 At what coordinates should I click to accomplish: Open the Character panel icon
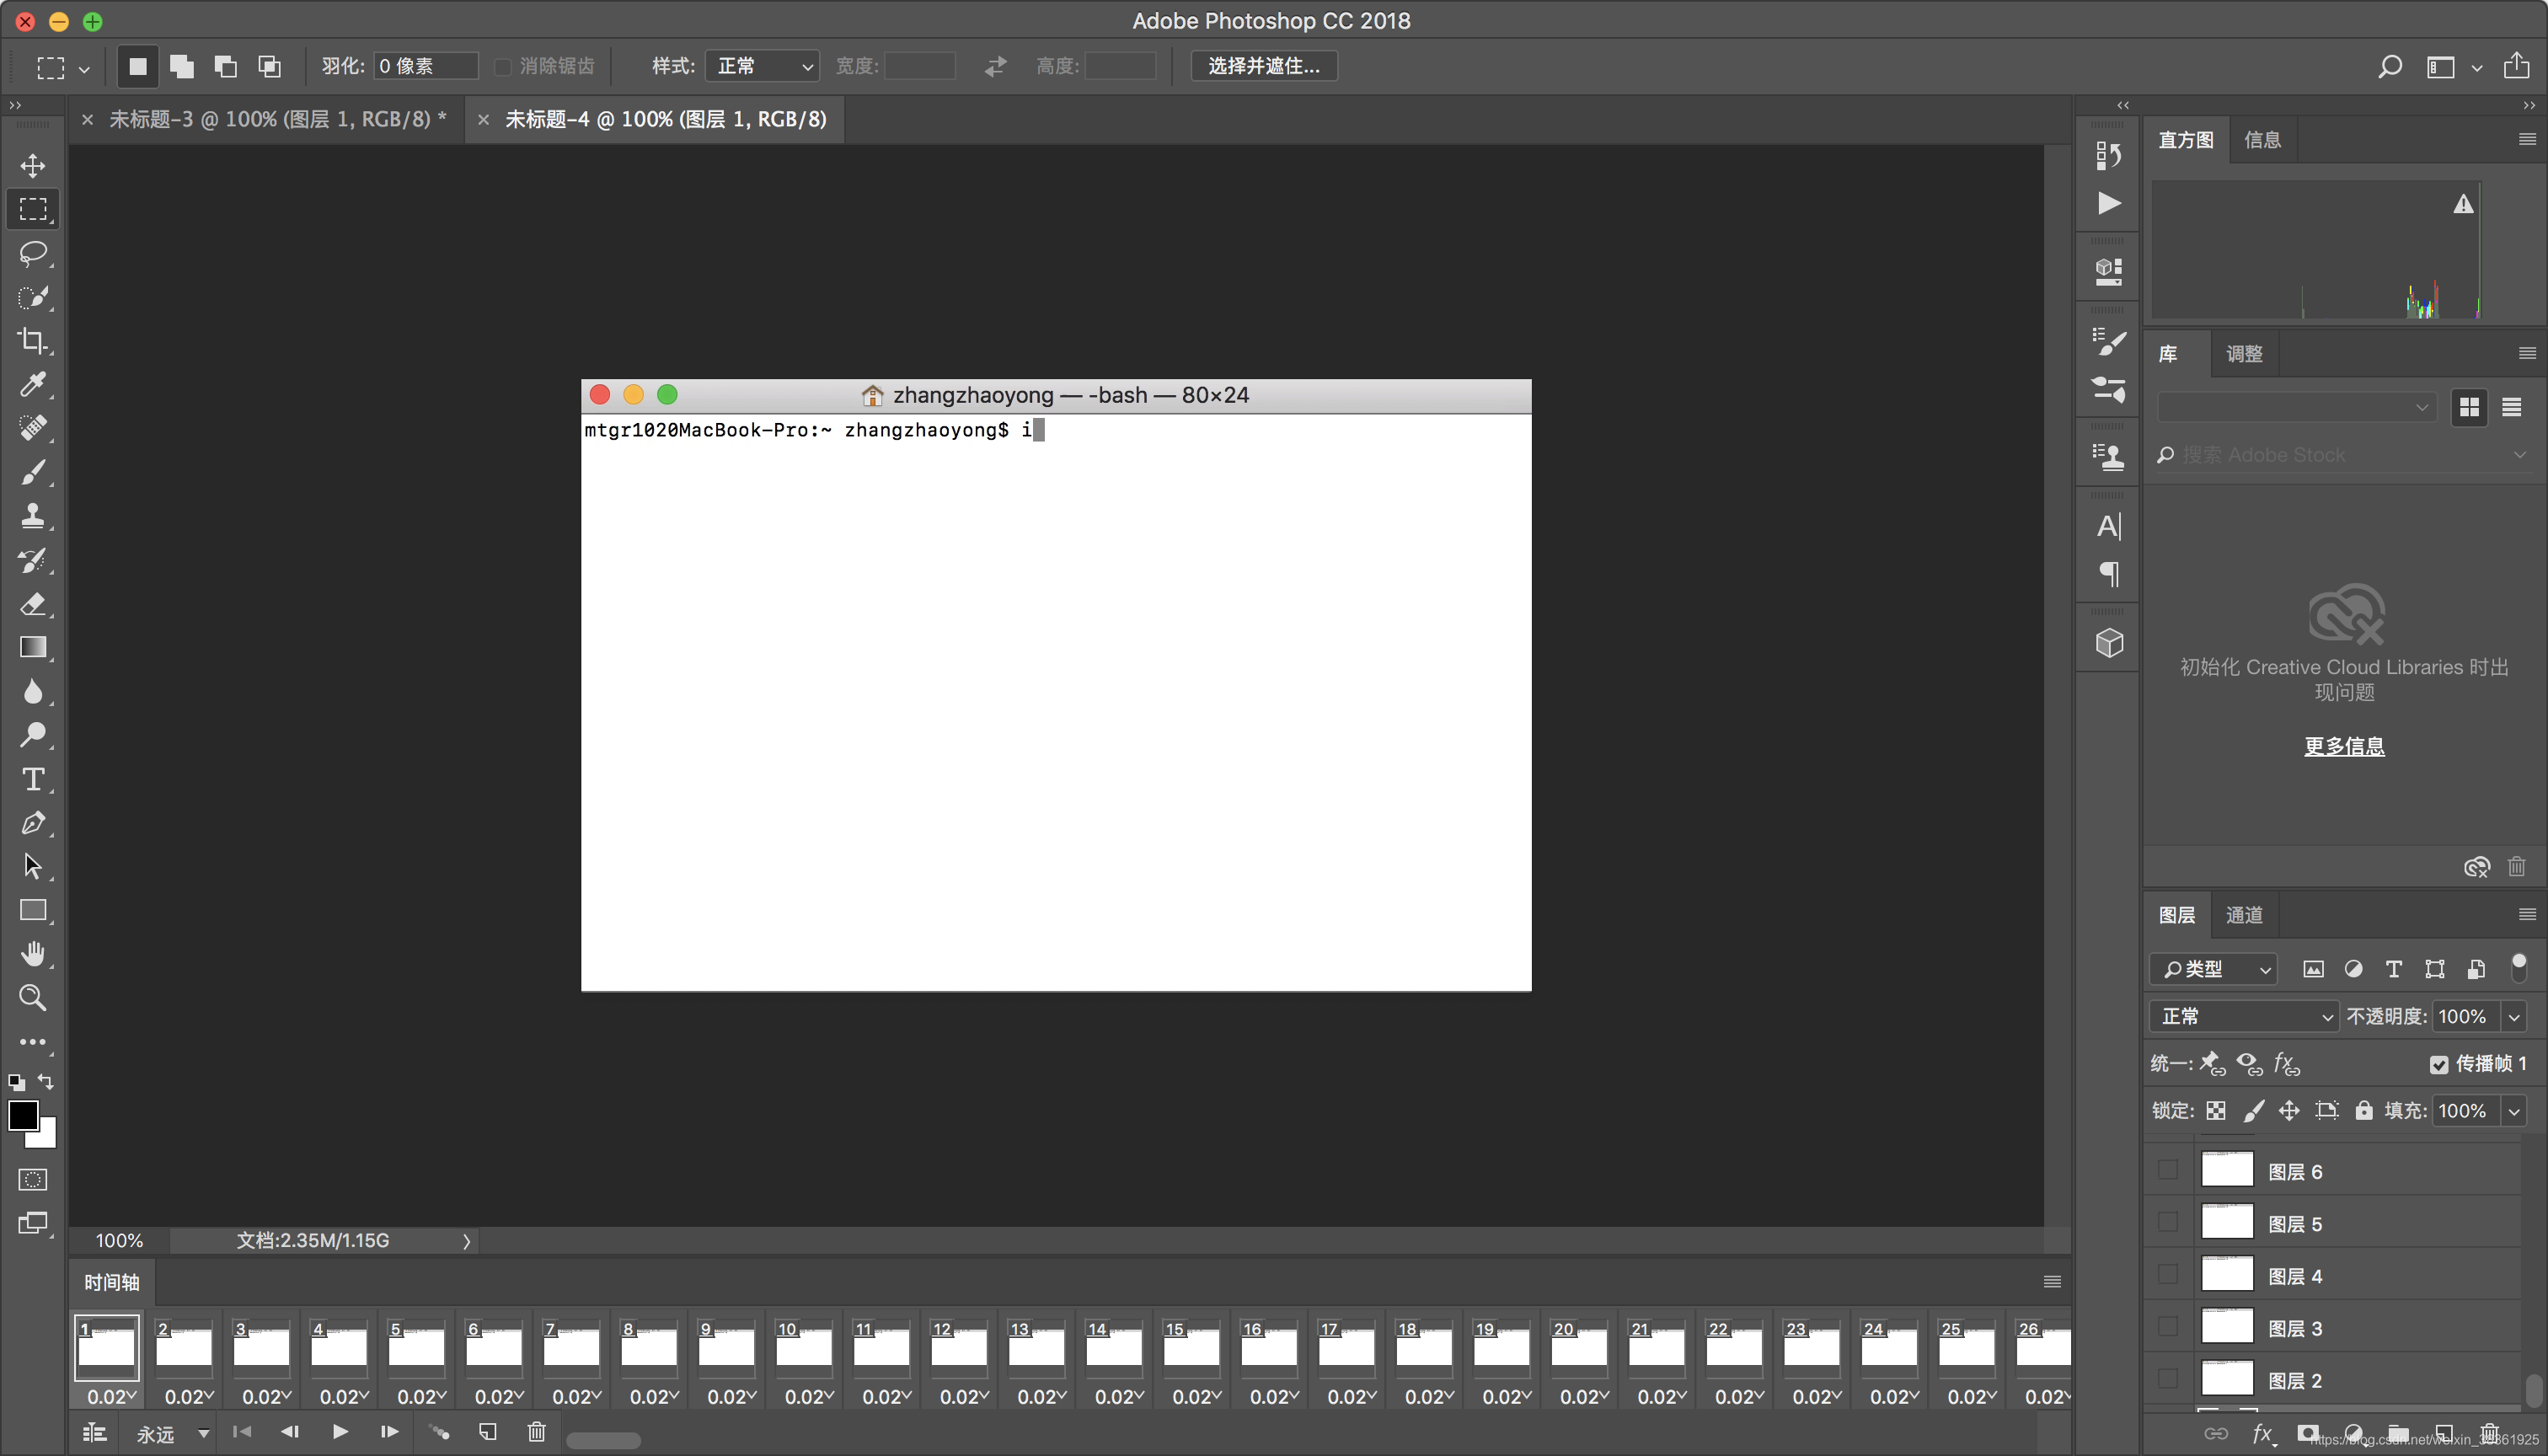(2109, 526)
